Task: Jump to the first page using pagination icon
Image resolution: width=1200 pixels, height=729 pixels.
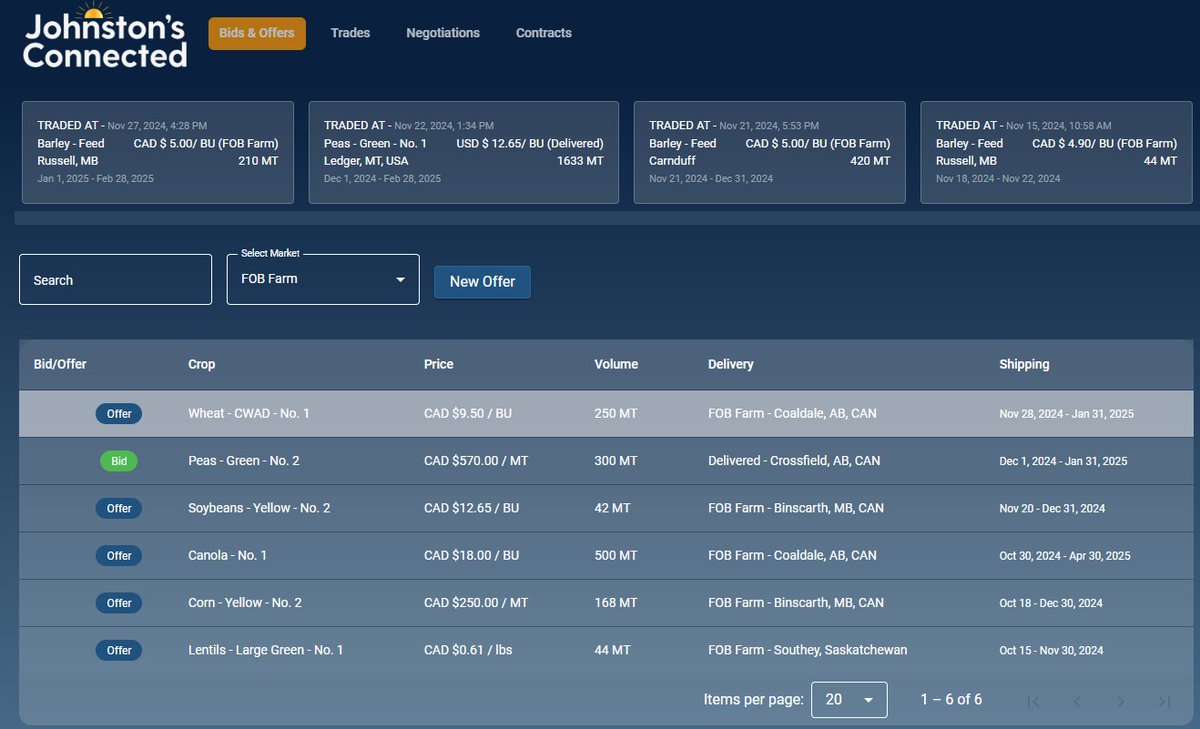Action: [x=1033, y=700]
